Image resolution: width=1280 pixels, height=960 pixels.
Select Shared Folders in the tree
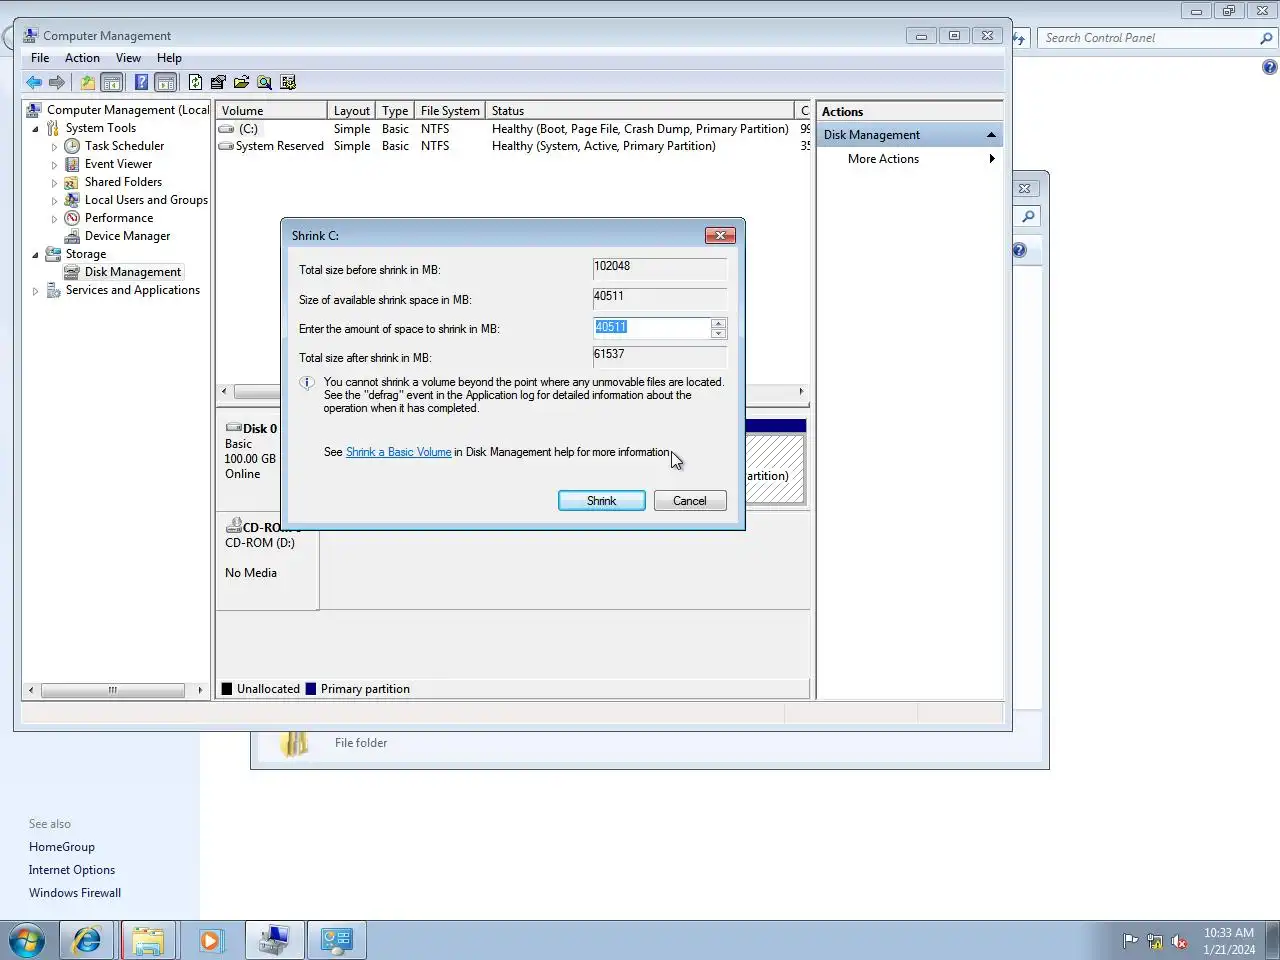pyautogui.click(x=123, y=182)
